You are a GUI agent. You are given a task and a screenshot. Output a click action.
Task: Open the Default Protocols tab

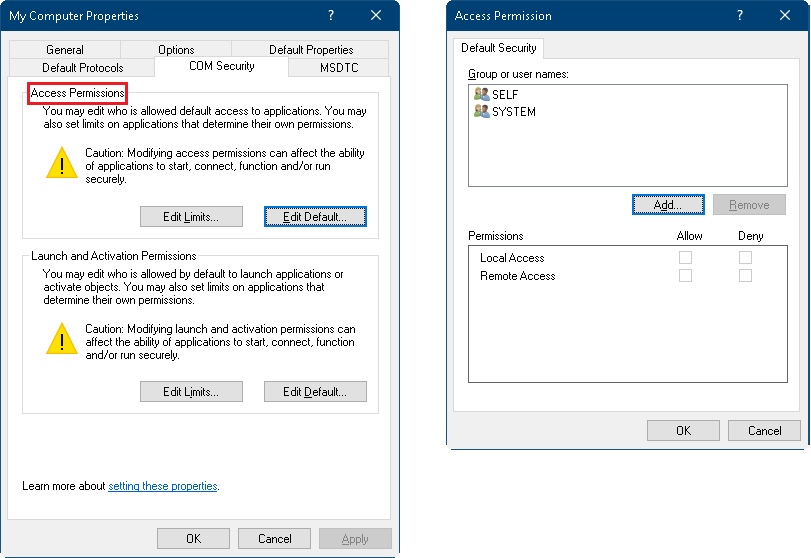(x=84, y=68)
